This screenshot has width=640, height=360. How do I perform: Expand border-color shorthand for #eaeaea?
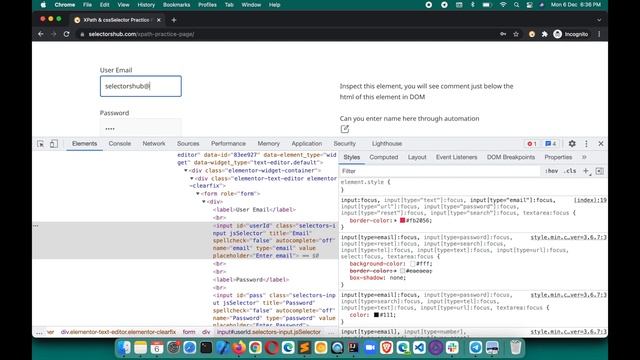(x=396, y=271)
